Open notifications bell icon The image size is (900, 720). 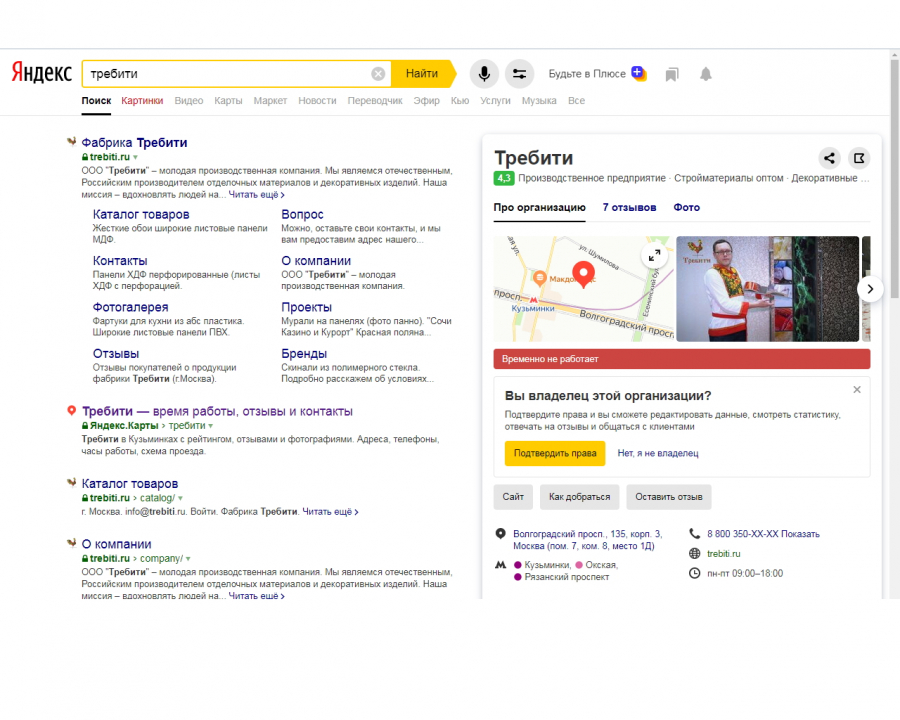pos(705,73)
